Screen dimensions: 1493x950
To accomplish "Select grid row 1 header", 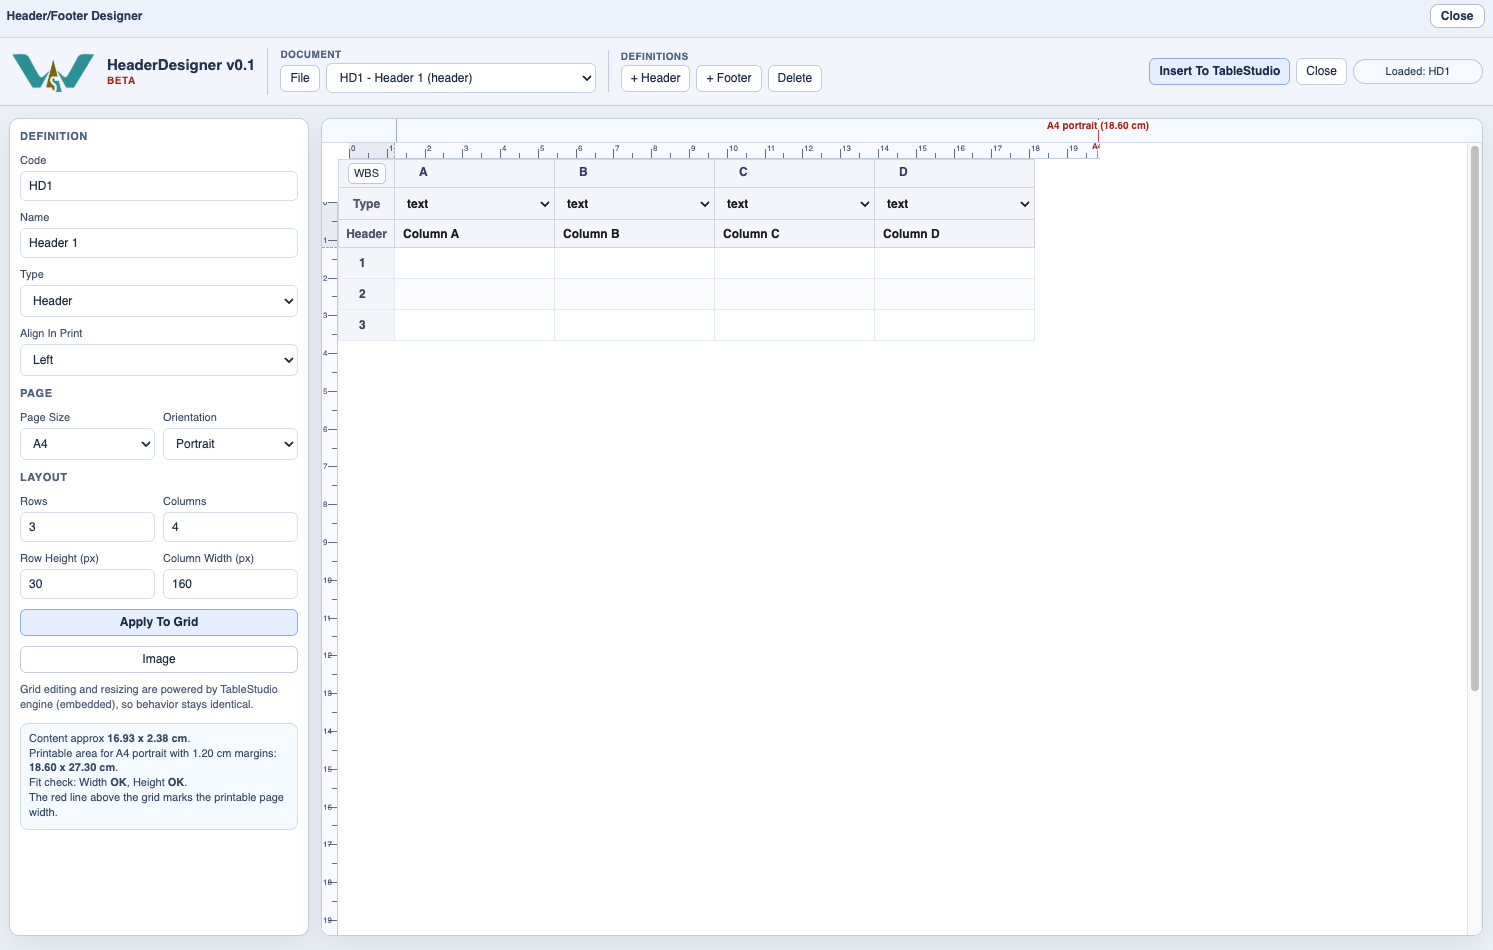I will [367, 263].
